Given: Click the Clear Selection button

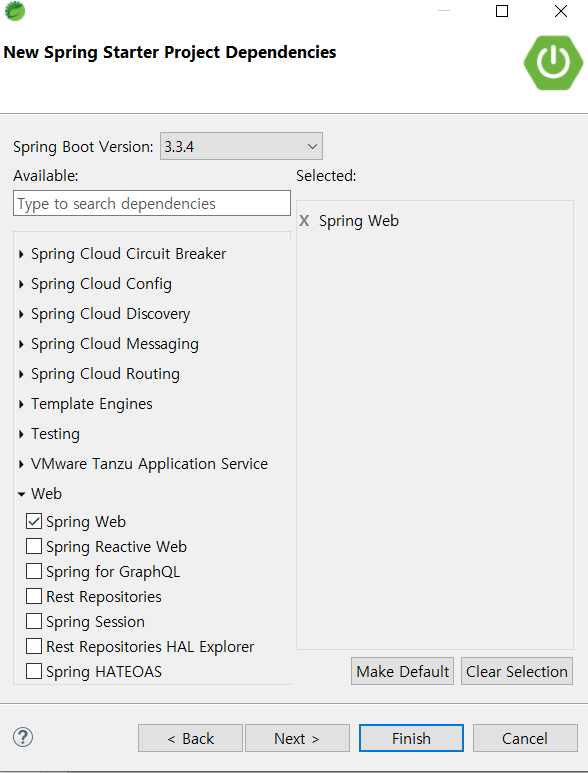Looking at the screenshot, I should point(517,671).
